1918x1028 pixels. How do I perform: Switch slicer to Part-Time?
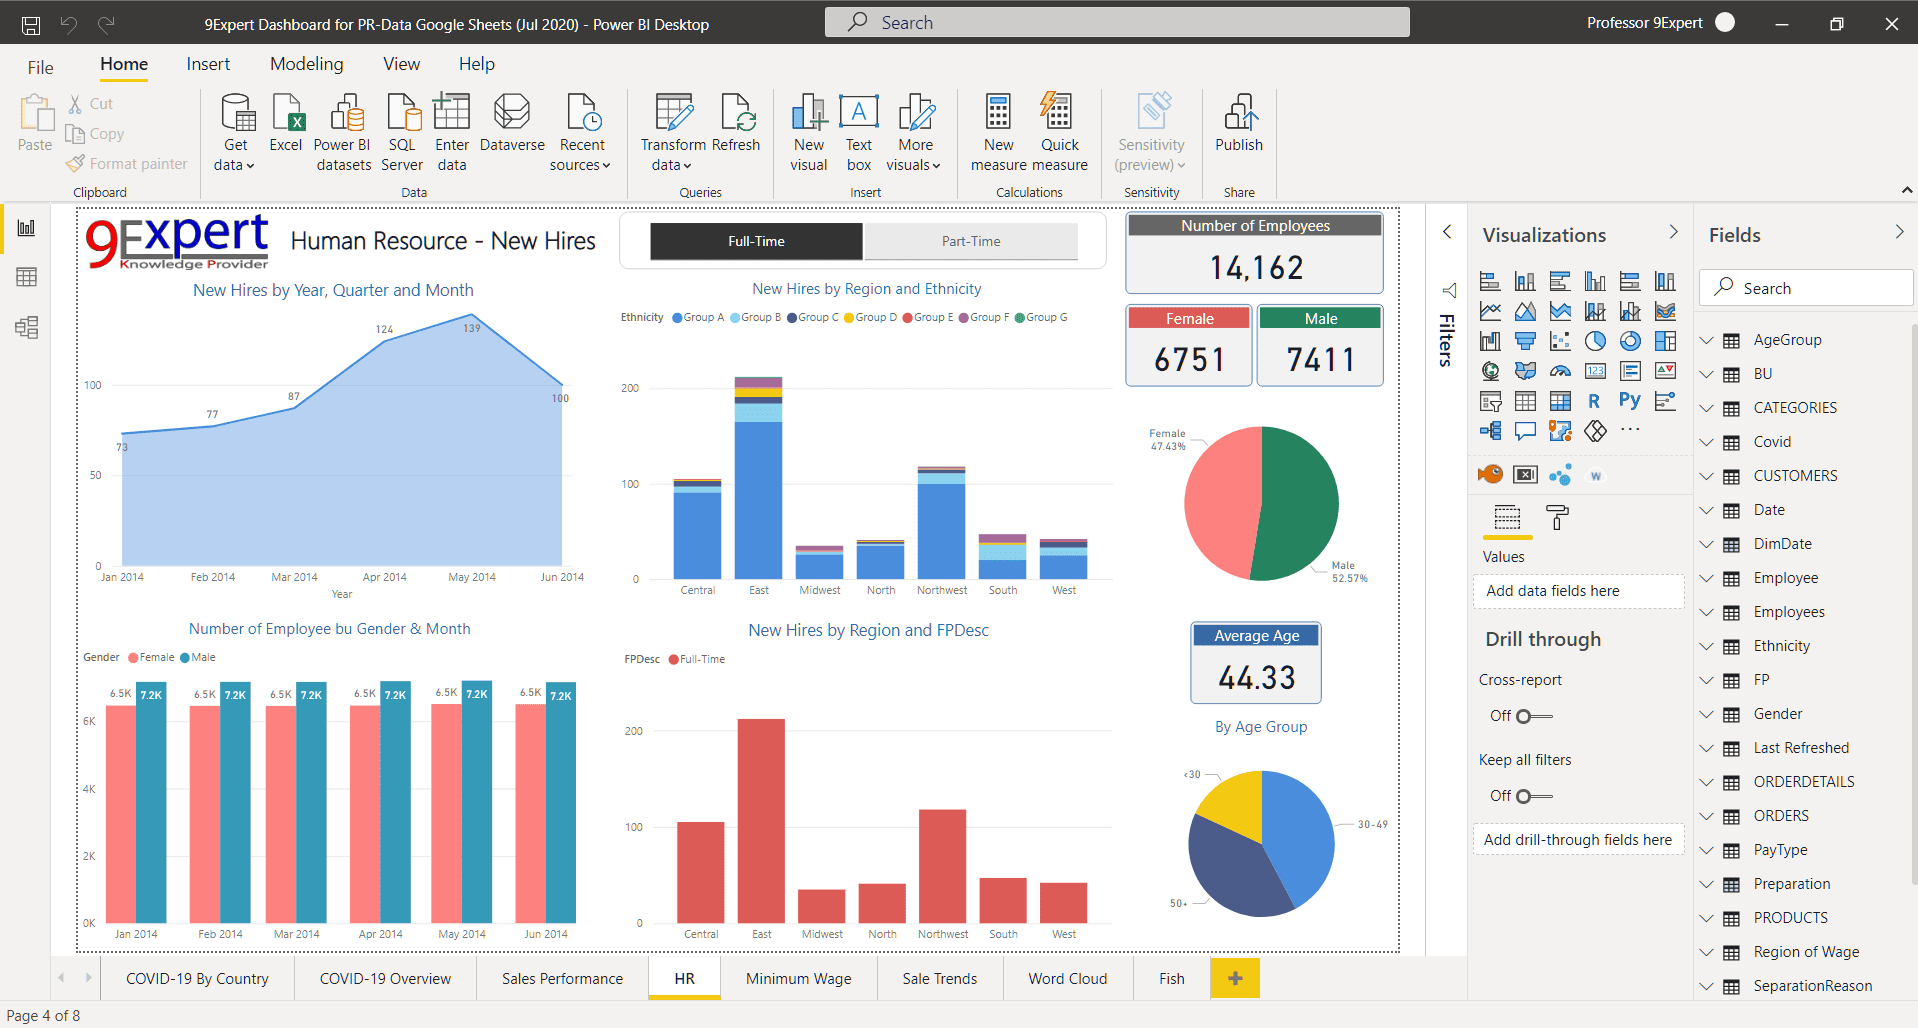[x=969, y=241]
